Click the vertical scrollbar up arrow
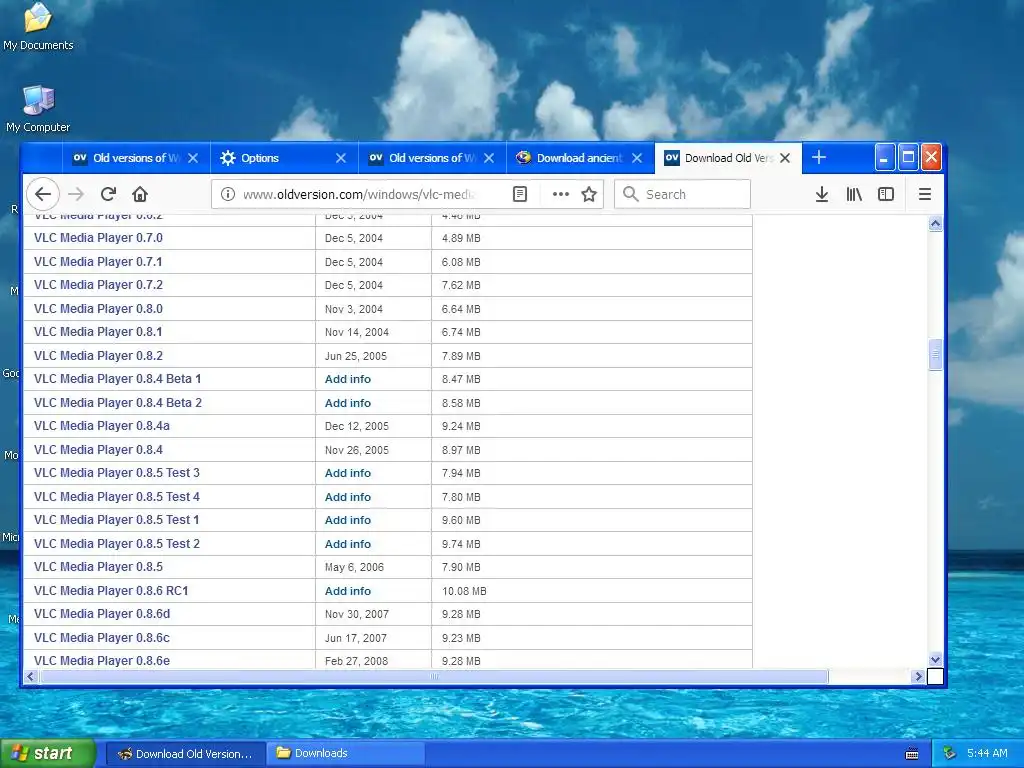 coord(935,224)
